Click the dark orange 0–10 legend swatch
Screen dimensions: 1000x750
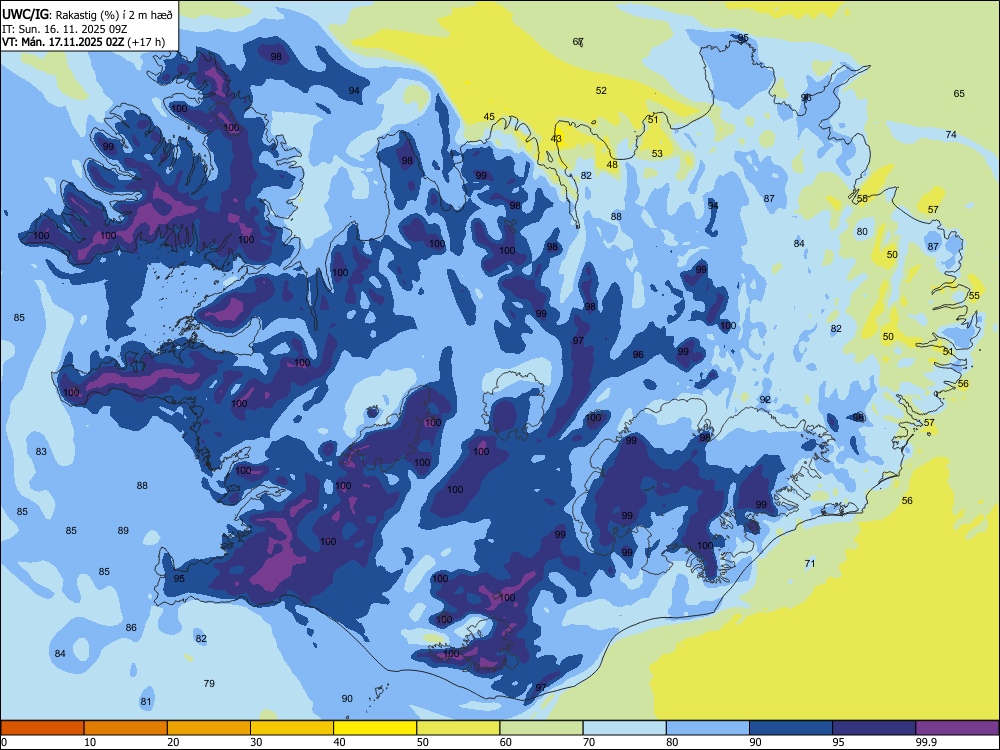coord(42,728)
